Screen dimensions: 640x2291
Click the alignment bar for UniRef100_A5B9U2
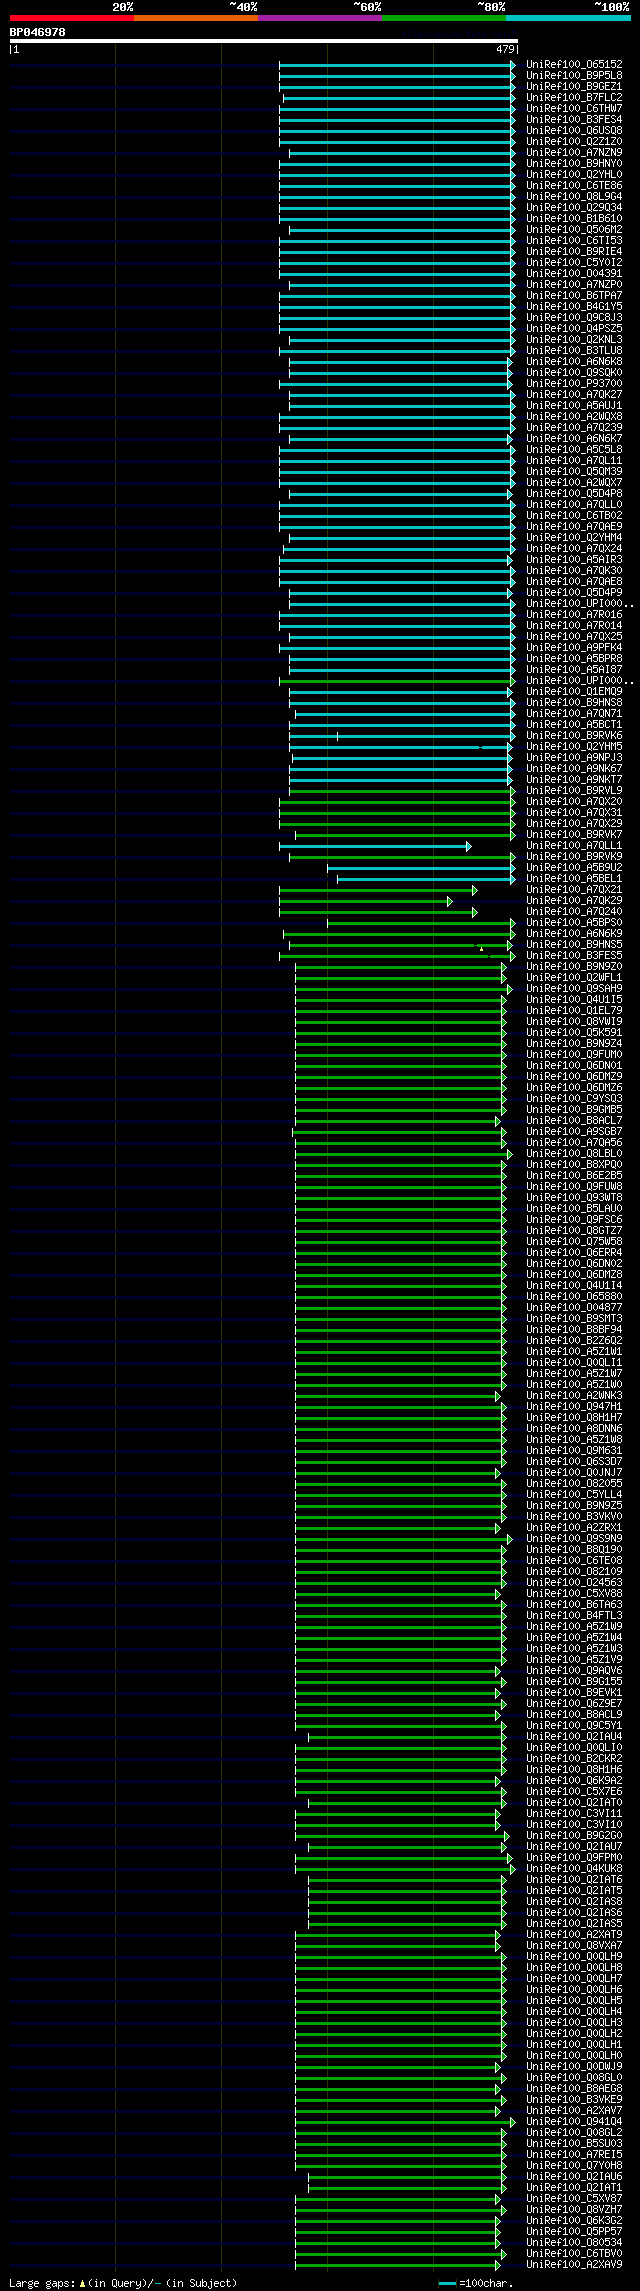click(421, 868)
